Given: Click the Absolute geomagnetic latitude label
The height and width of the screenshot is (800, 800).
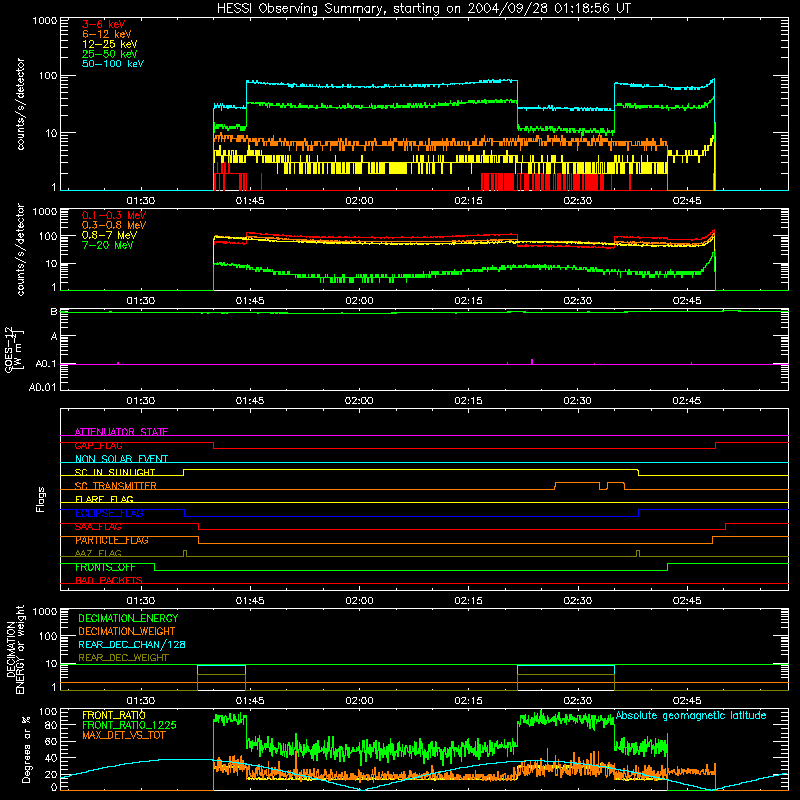Looking at the screenshot, I should click(691, 715).
